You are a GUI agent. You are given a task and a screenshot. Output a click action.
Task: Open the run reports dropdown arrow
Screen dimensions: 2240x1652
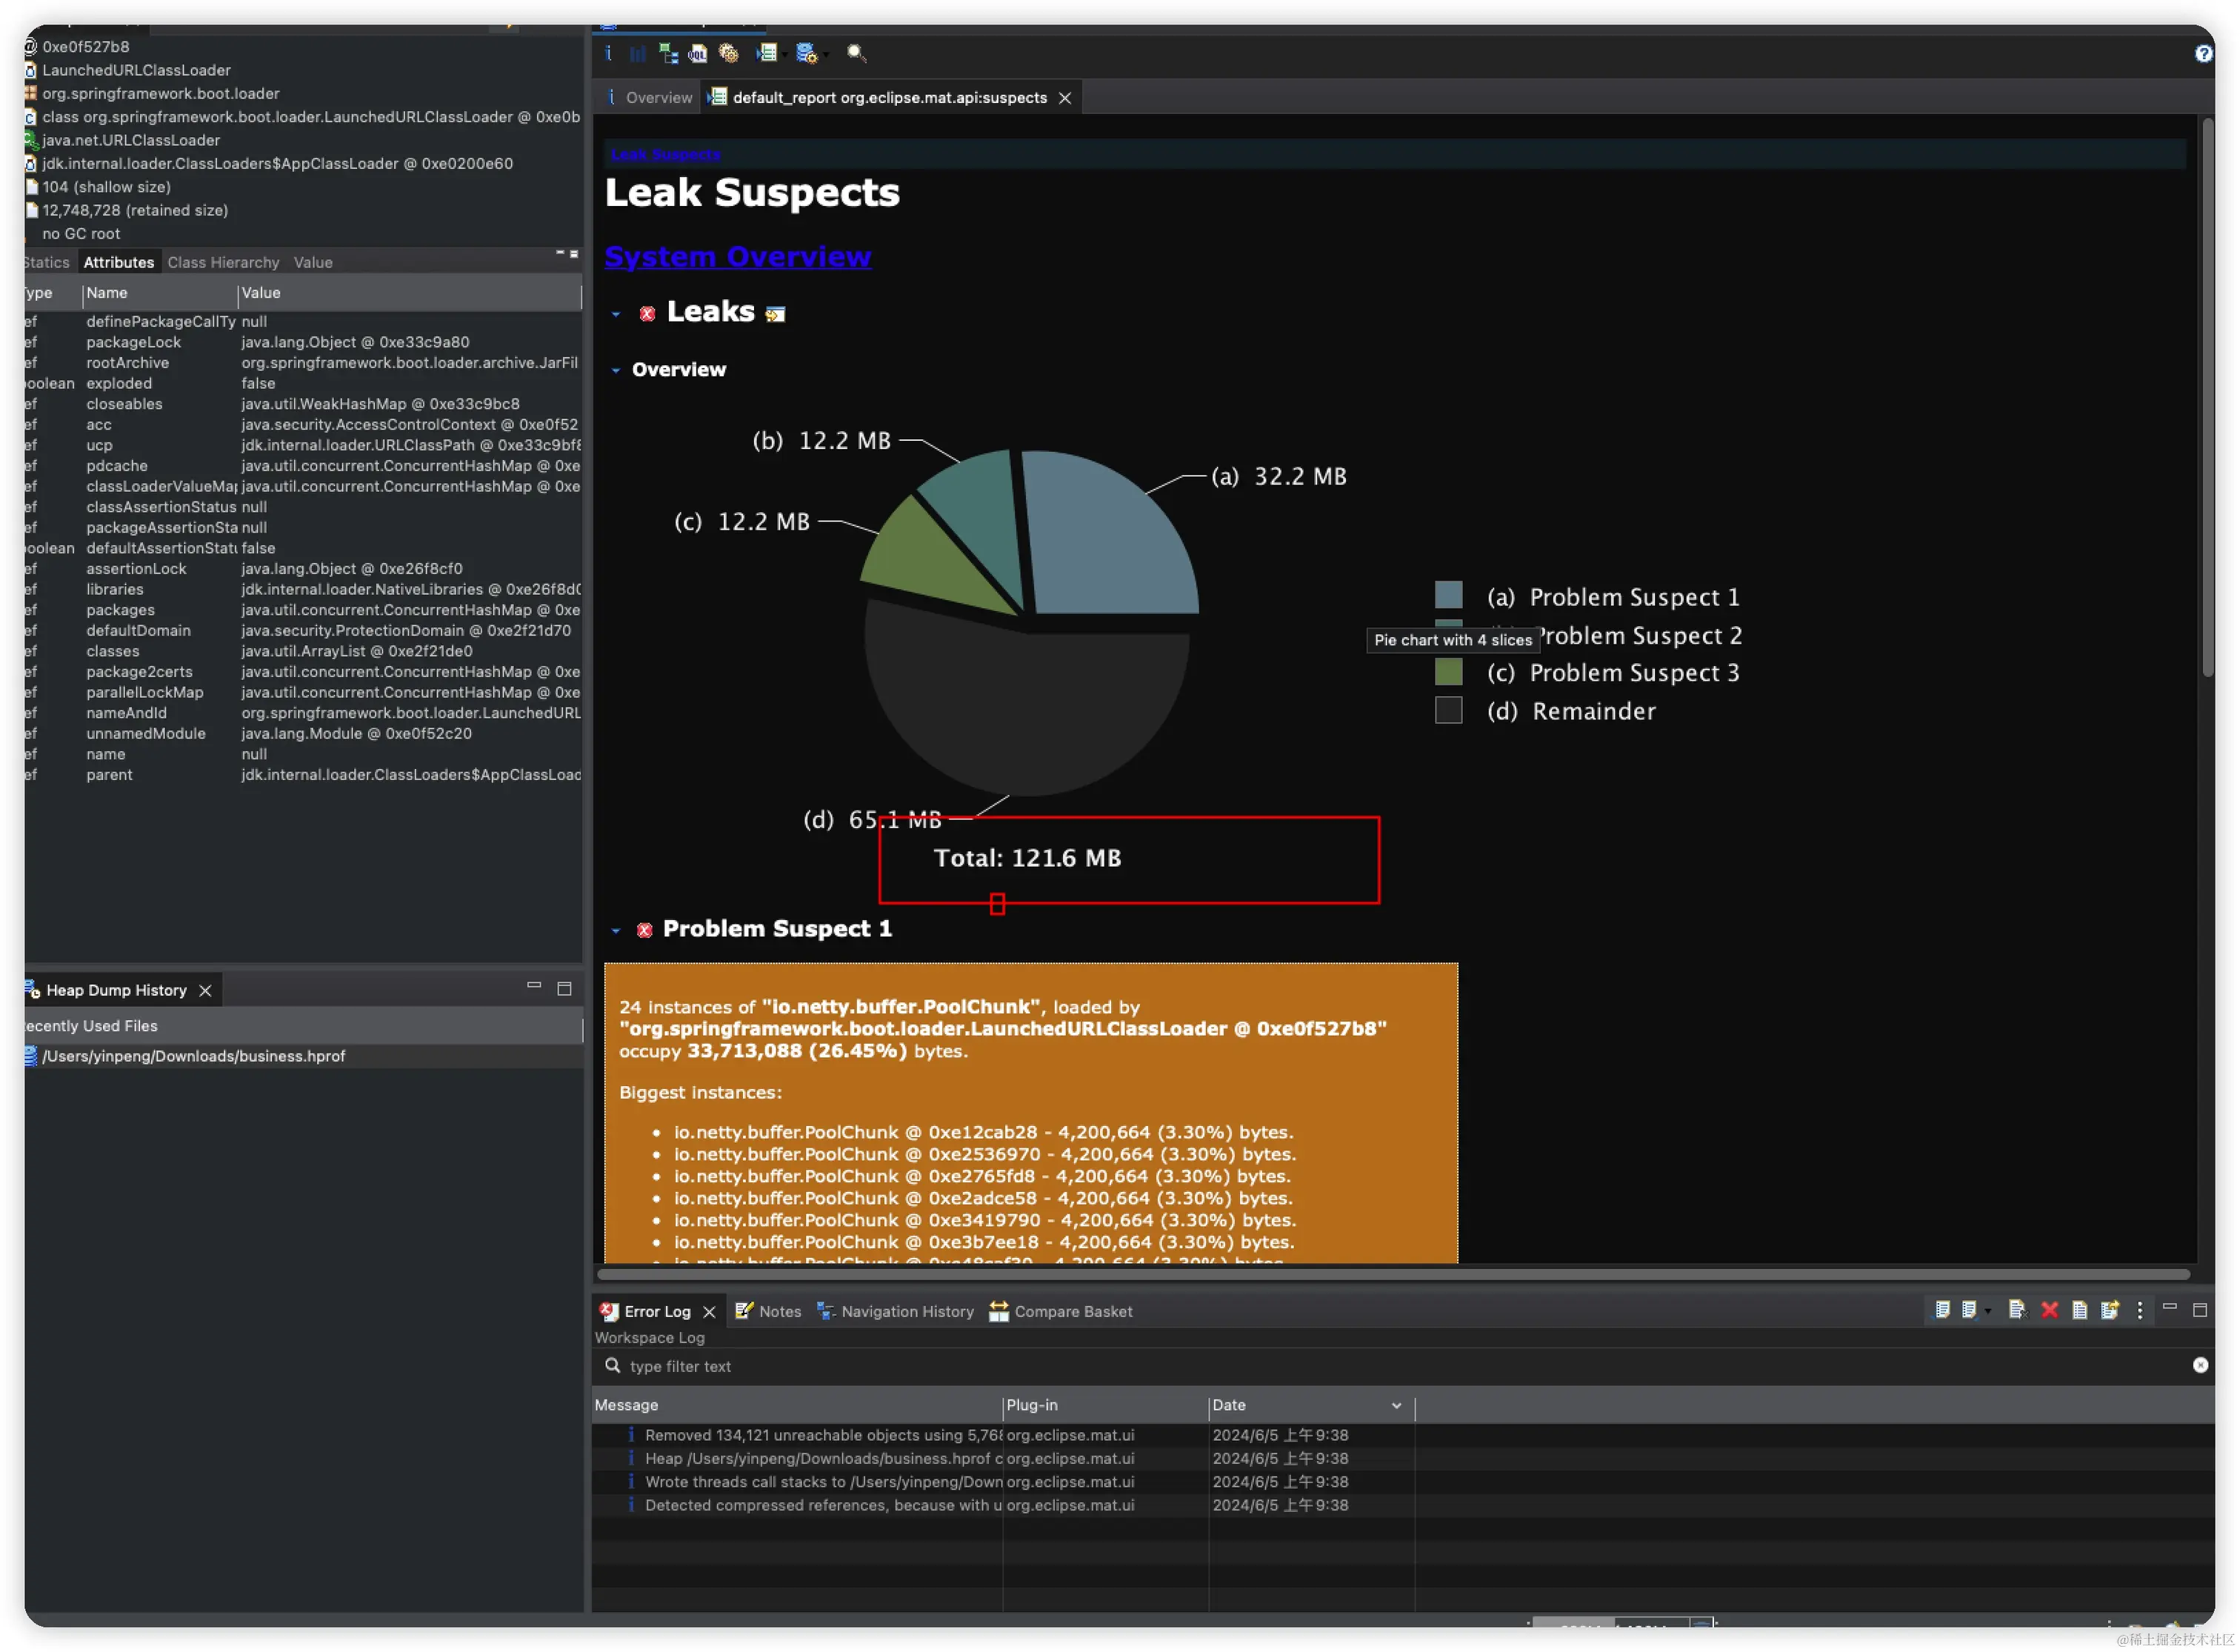pyautogui.click(x=785, y=55)
